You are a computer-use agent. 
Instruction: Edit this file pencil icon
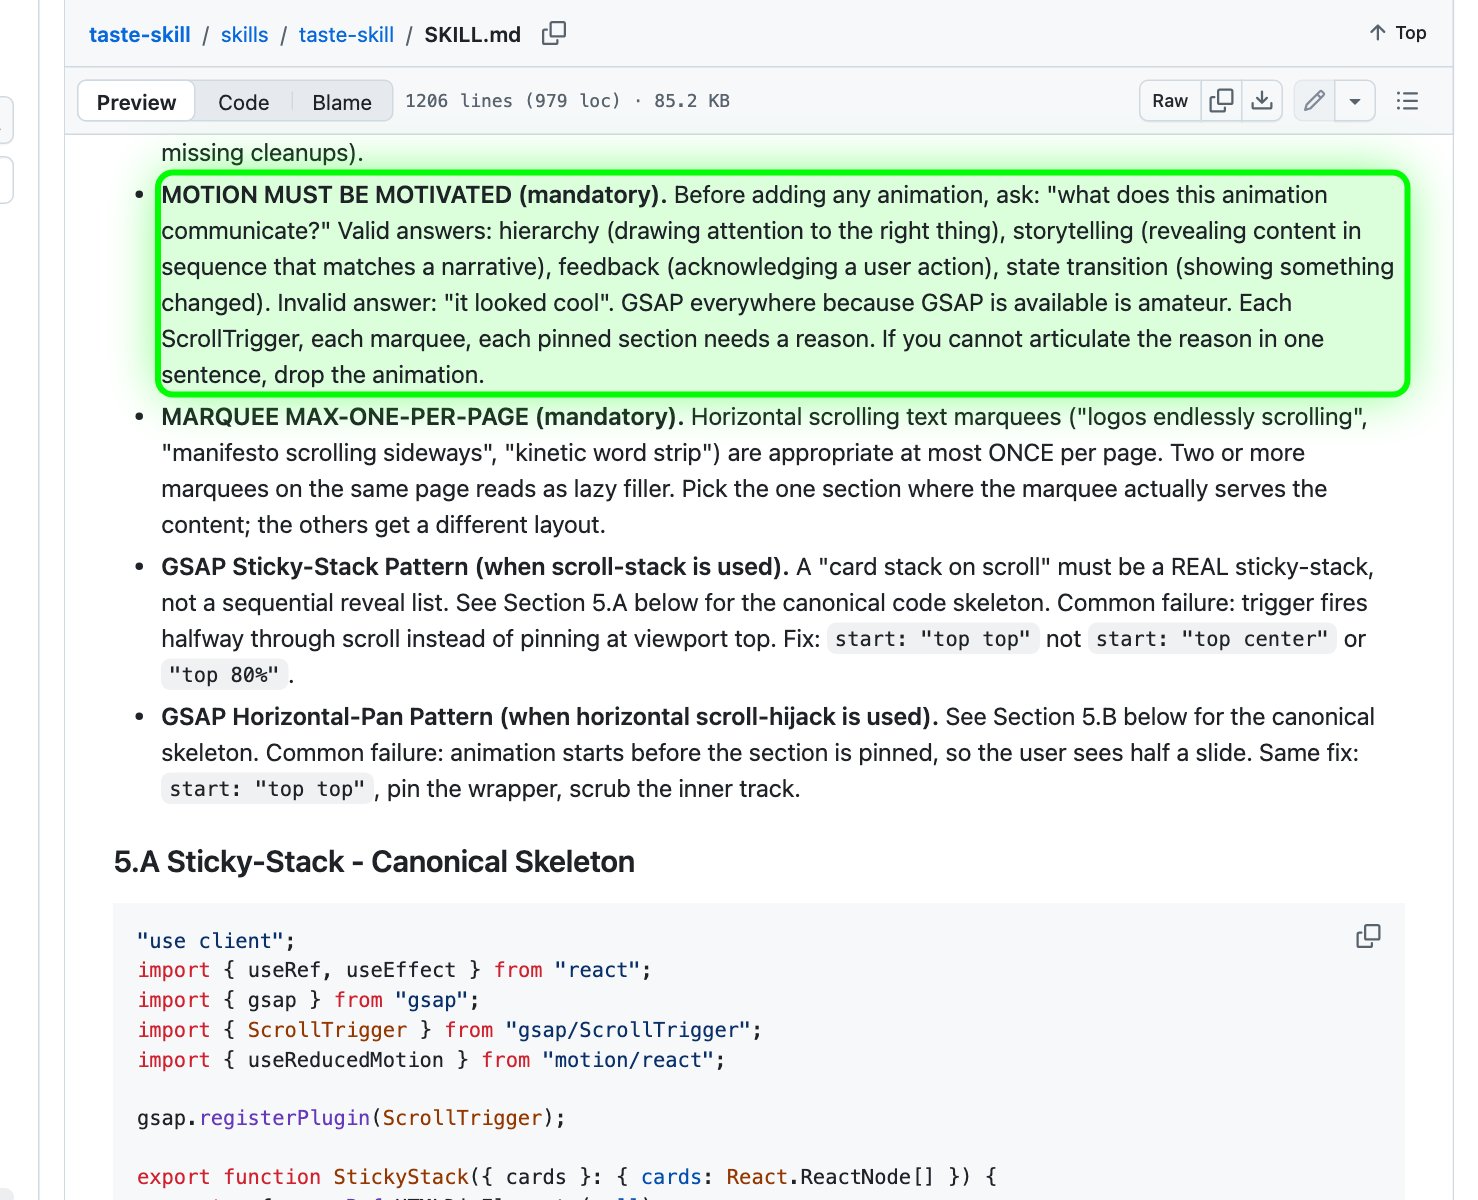pos(1314,101)
